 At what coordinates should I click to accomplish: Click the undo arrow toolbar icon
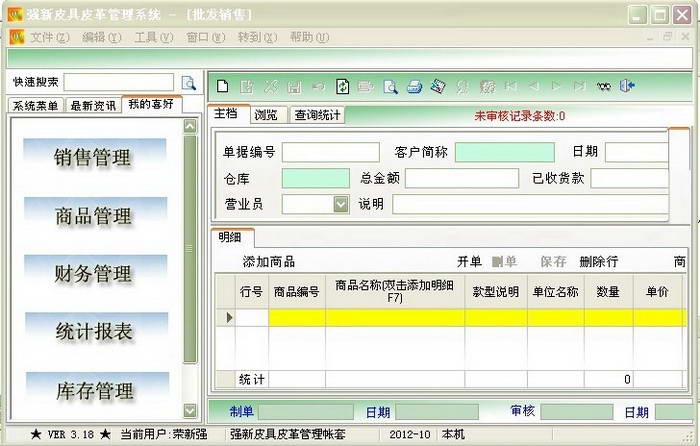(318, 86)
